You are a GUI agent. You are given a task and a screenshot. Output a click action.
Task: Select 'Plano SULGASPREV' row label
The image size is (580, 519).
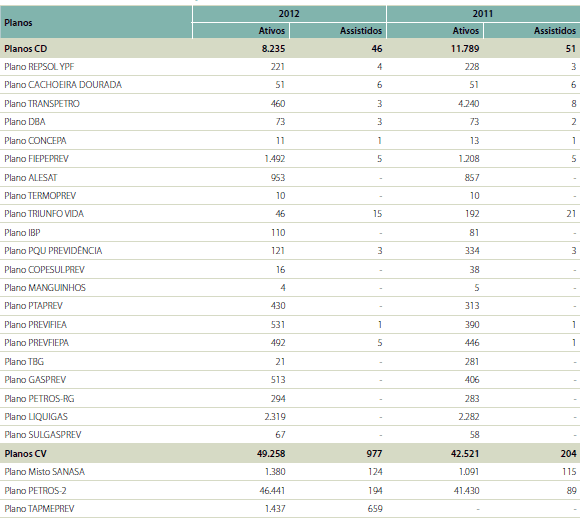pos(43,435)
